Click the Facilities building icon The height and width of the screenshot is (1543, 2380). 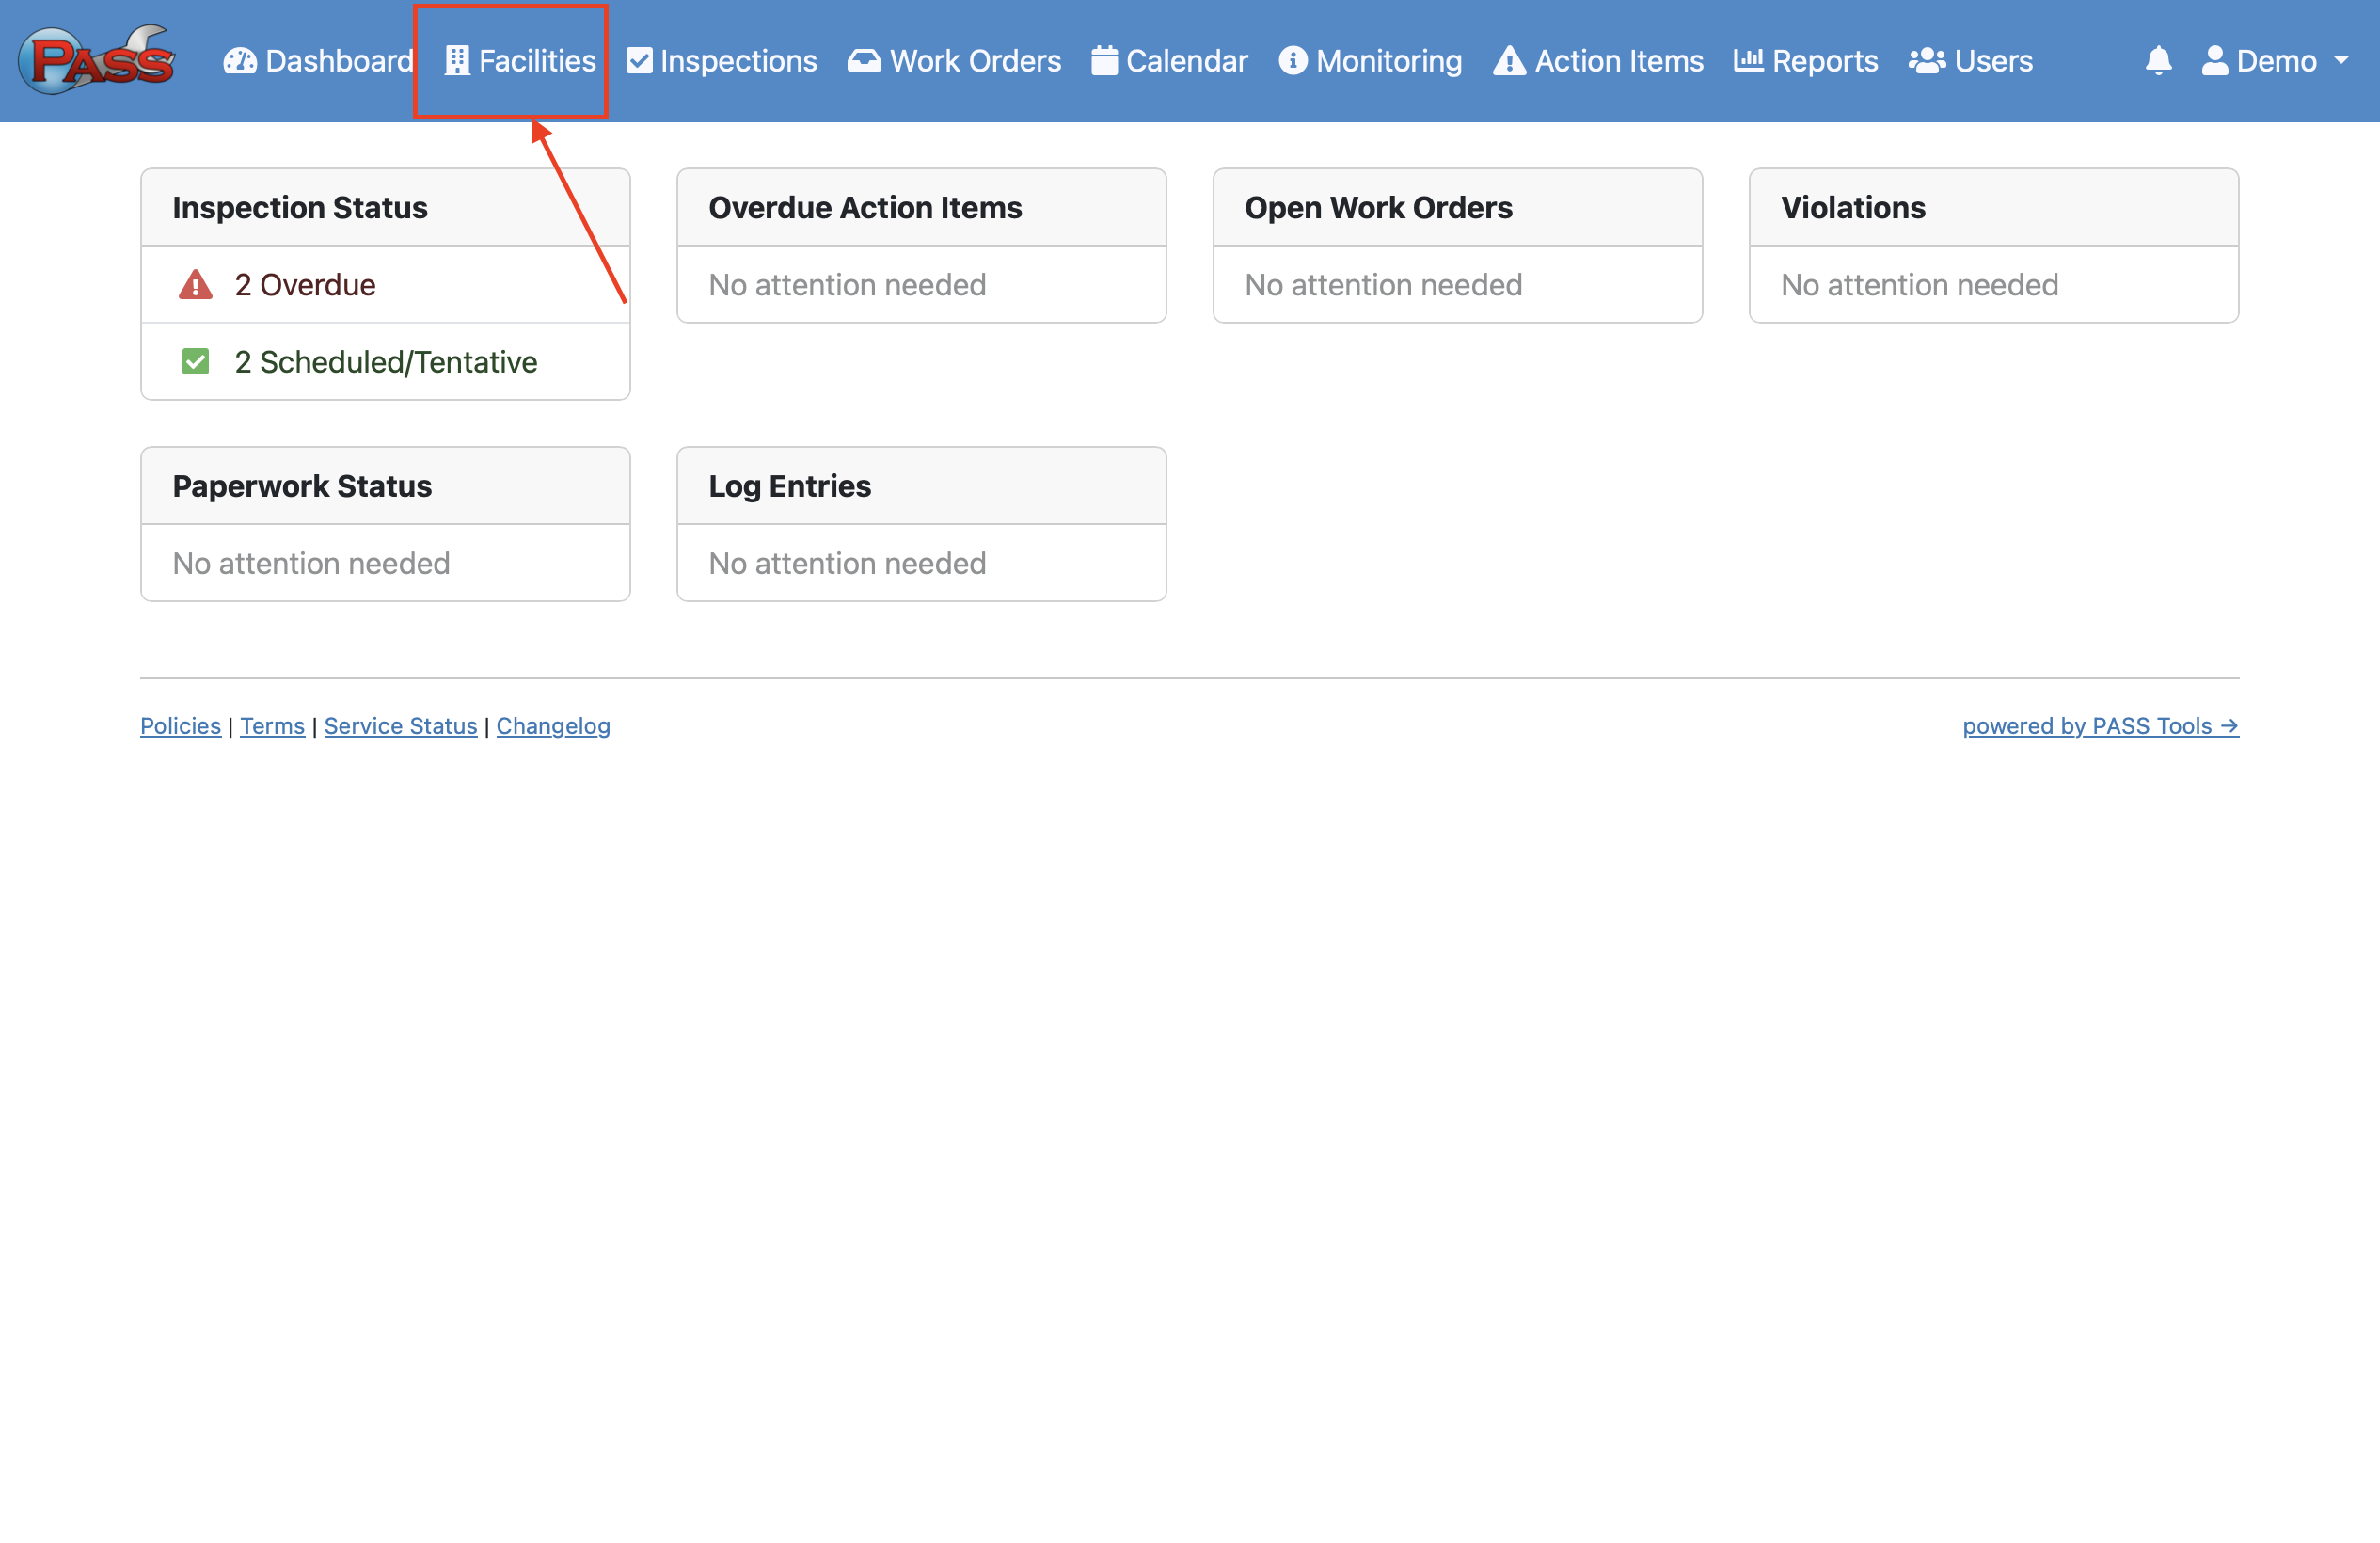[457, 61]
